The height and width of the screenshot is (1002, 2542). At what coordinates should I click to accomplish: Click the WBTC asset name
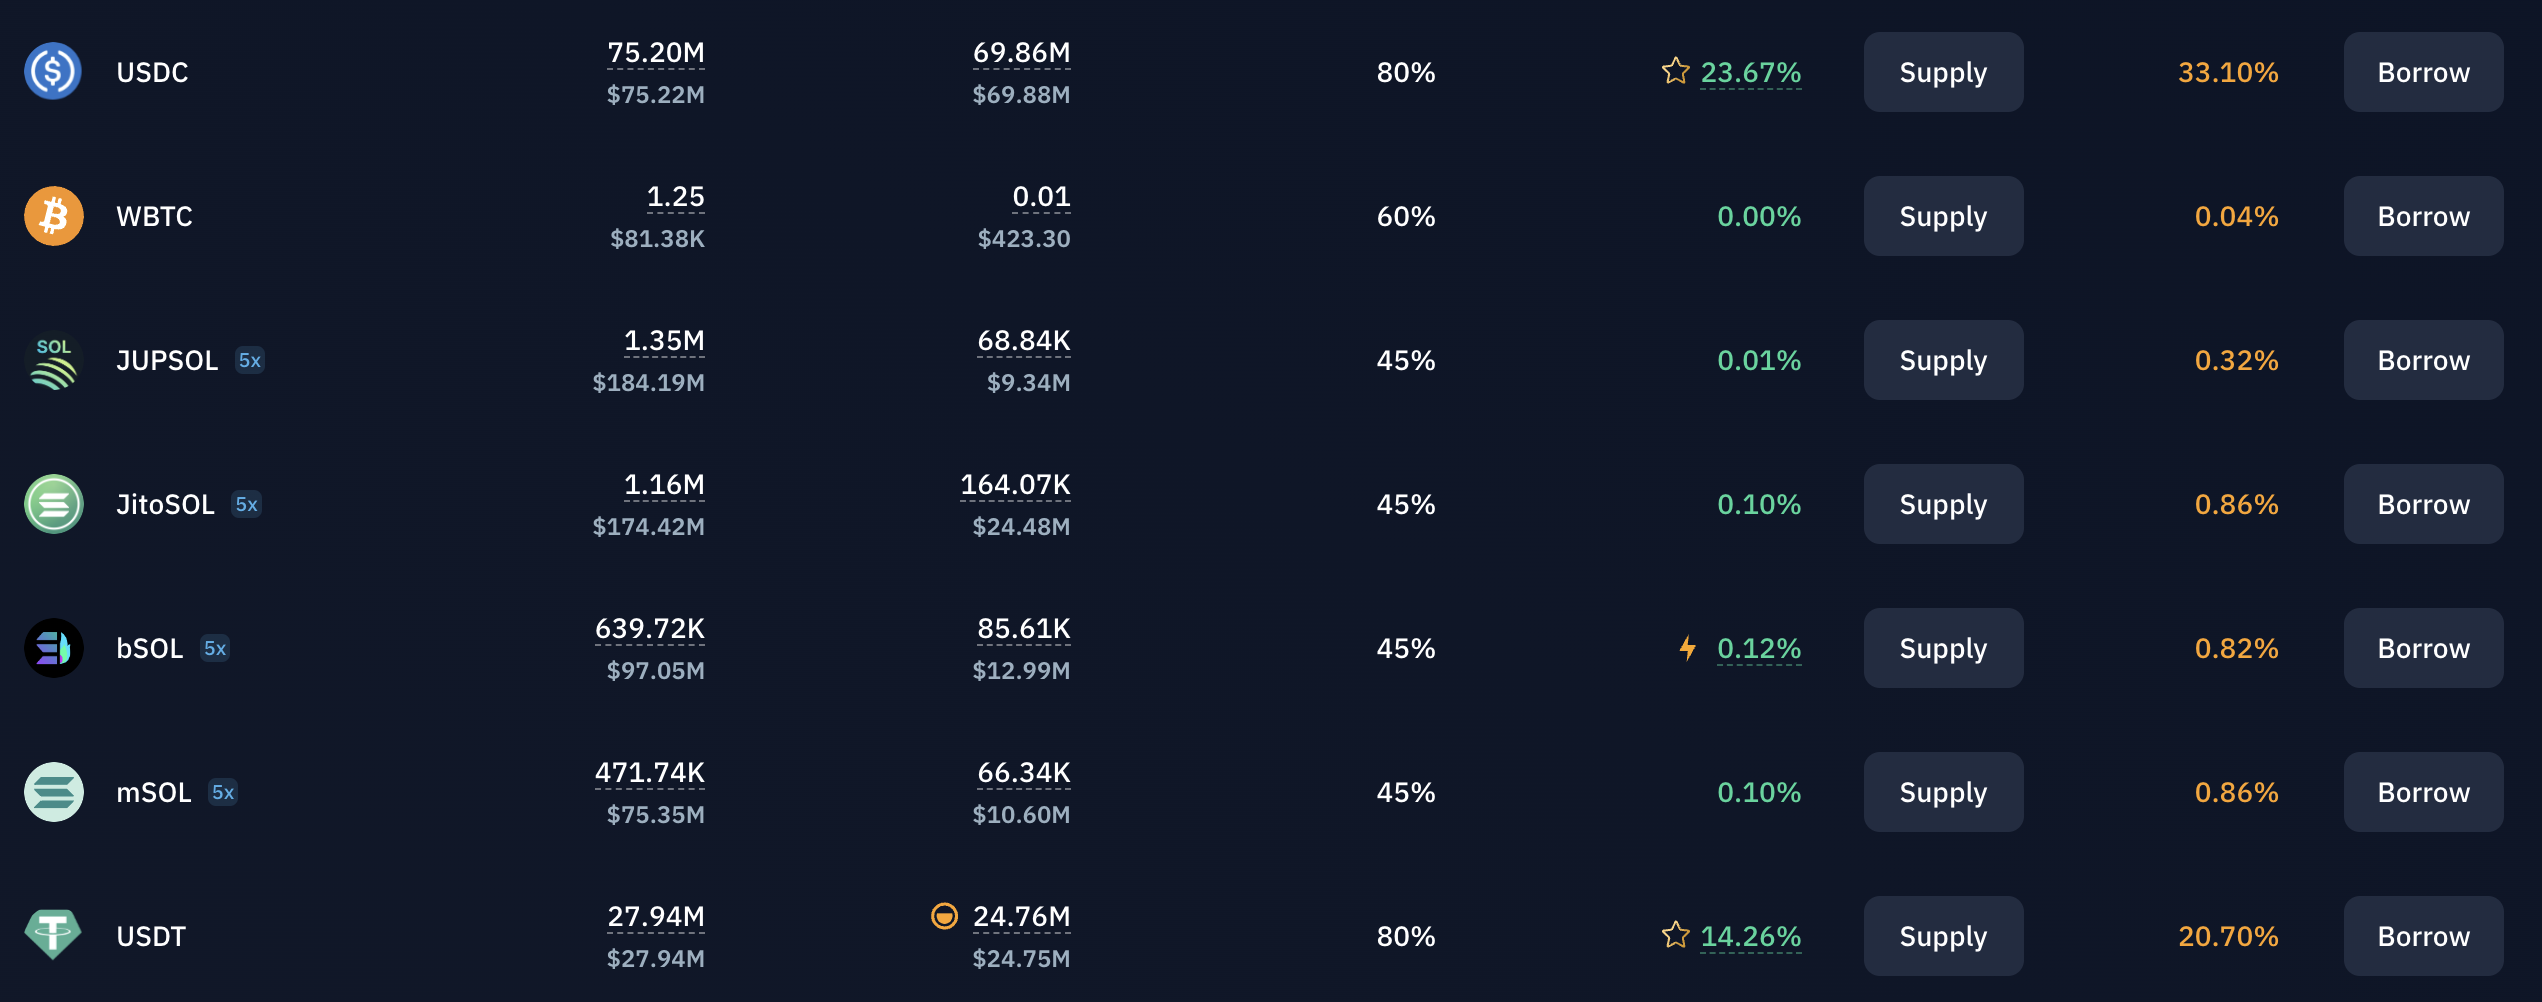tap(154, 216)
